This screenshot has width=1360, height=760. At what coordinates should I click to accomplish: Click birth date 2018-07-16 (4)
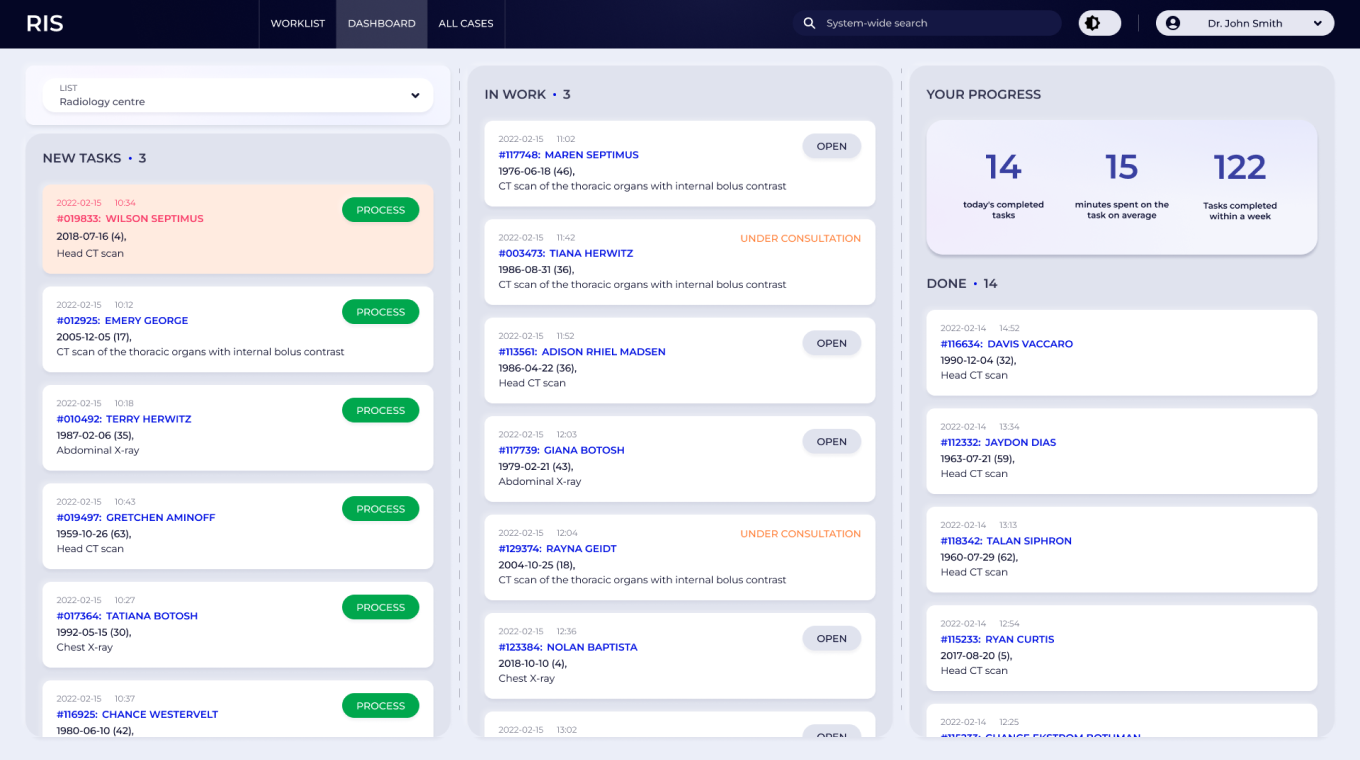(91, 236)
